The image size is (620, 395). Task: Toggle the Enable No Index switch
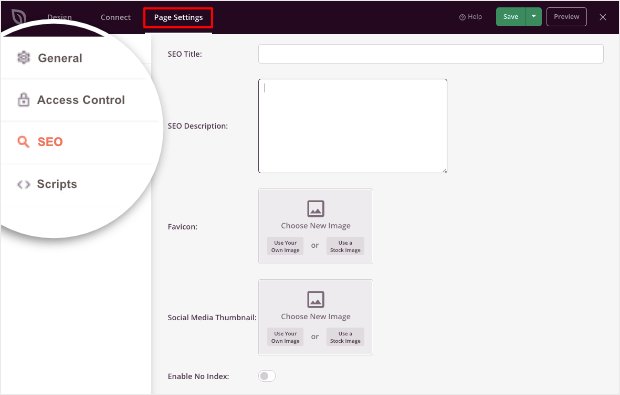tap(267, 376)
